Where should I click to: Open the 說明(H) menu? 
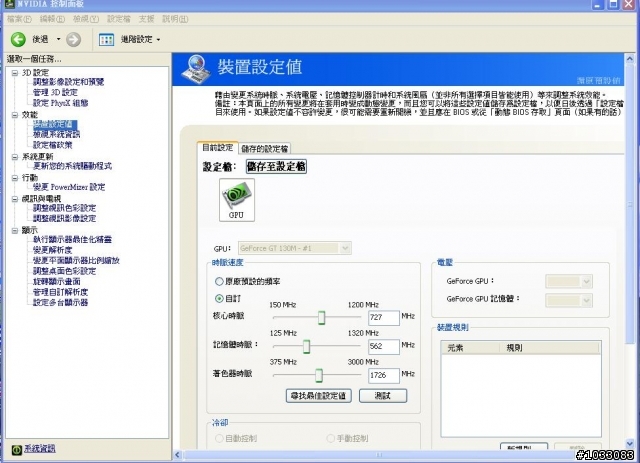pyautogui.click(x=175, y=19)
